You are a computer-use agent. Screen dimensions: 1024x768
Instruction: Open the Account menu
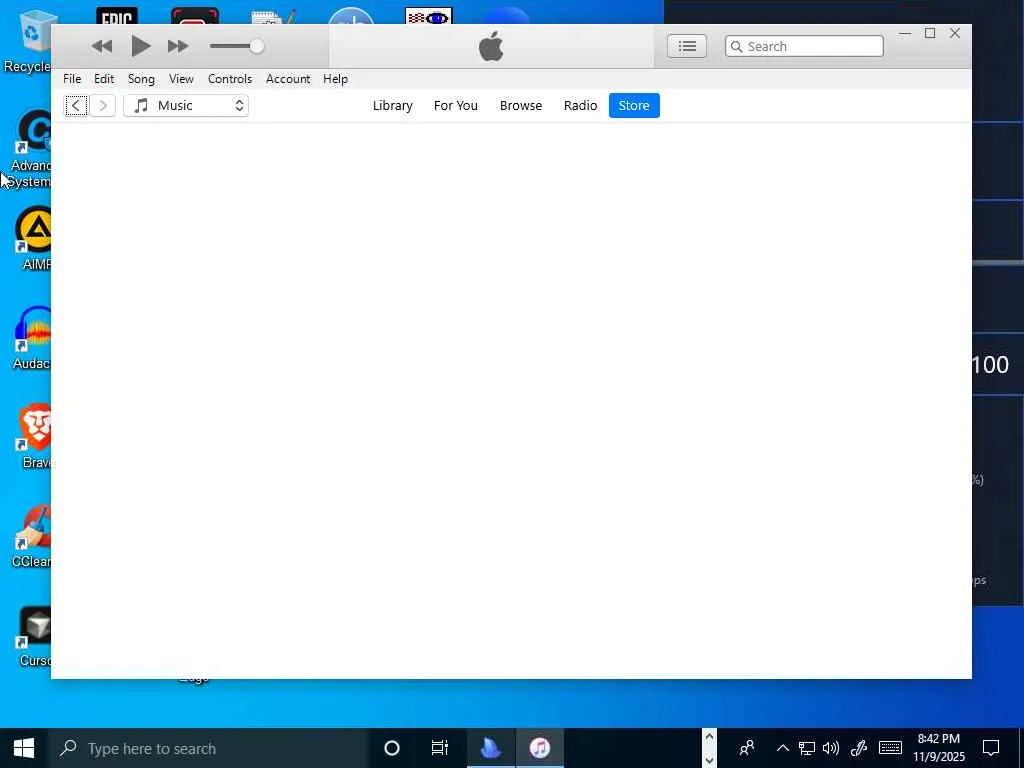[x=288, y=79]
